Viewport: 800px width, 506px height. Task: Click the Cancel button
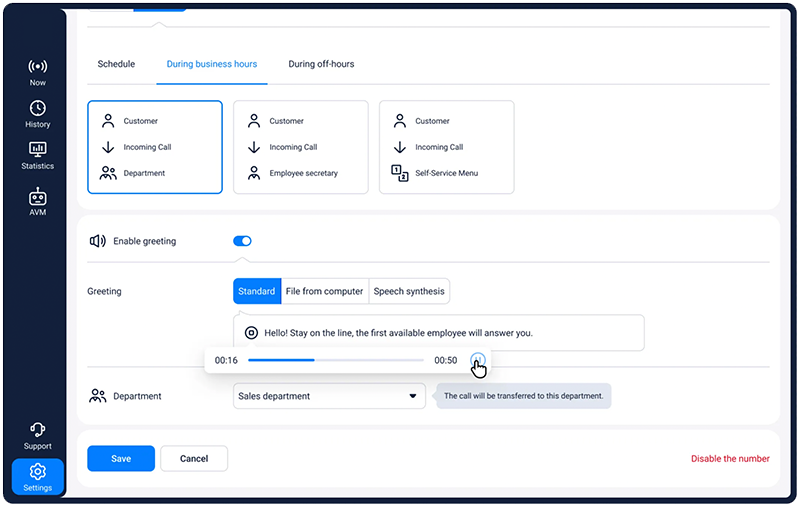[x=194, y=458]
